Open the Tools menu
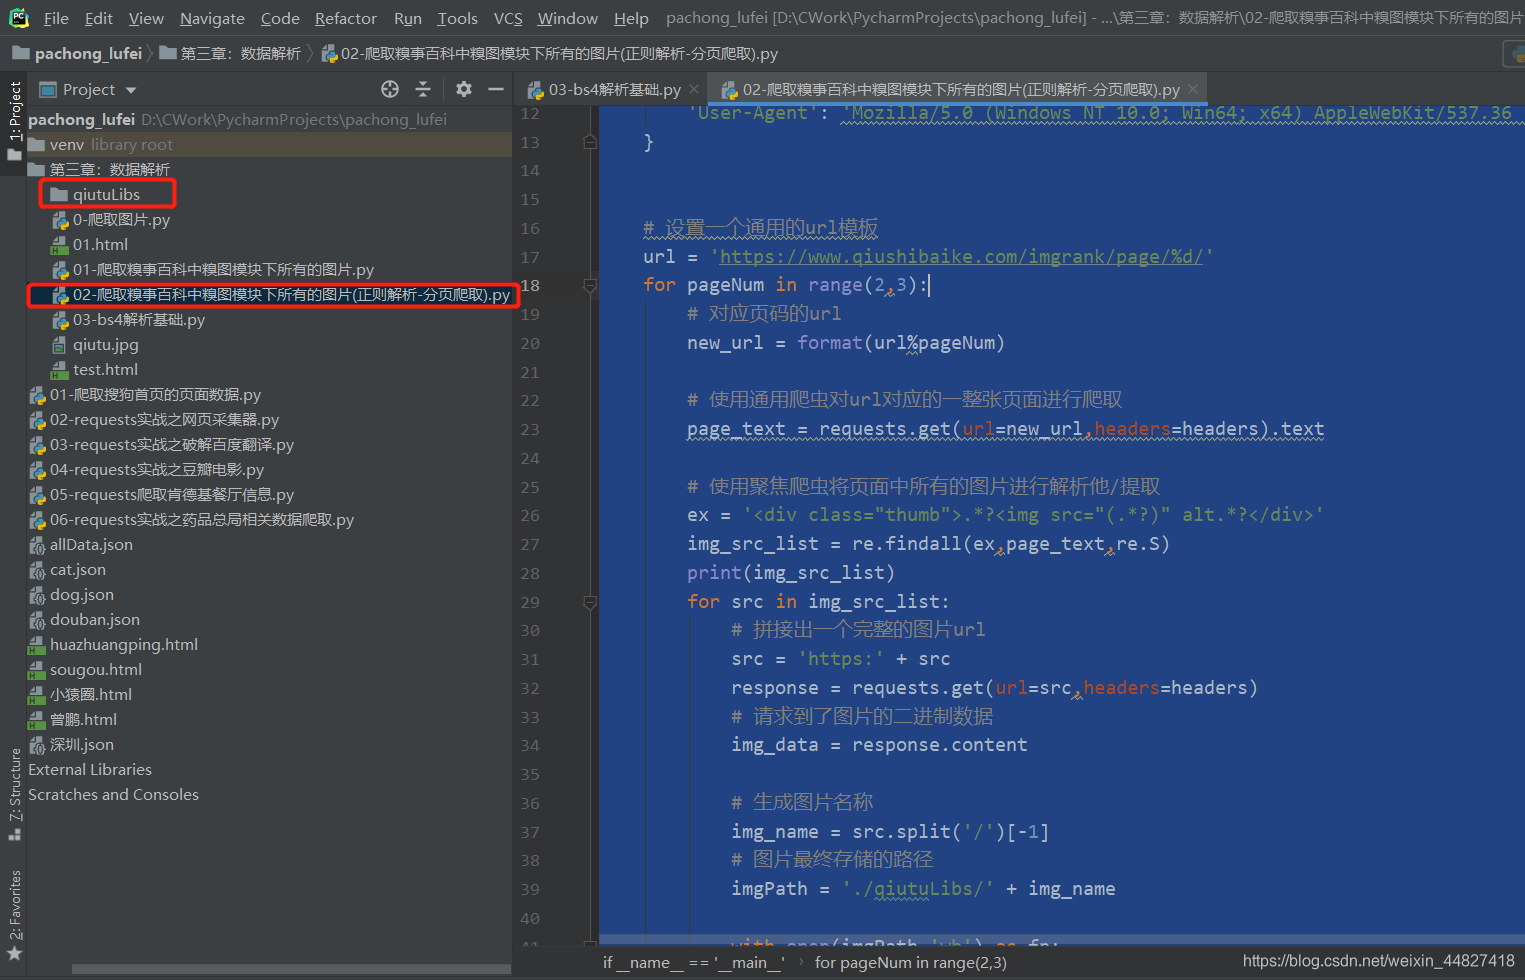This screenshot has height=980, width=1525. click(x=458, y=18)
